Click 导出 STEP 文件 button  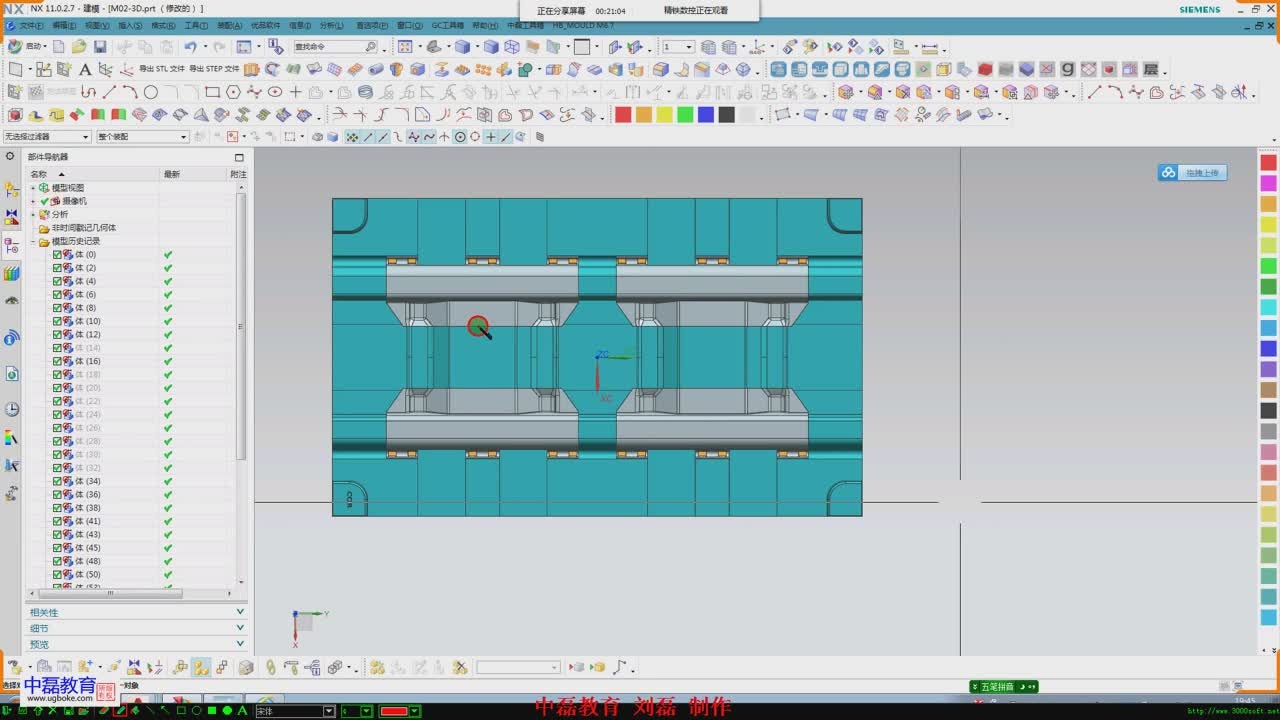point(215,69)
